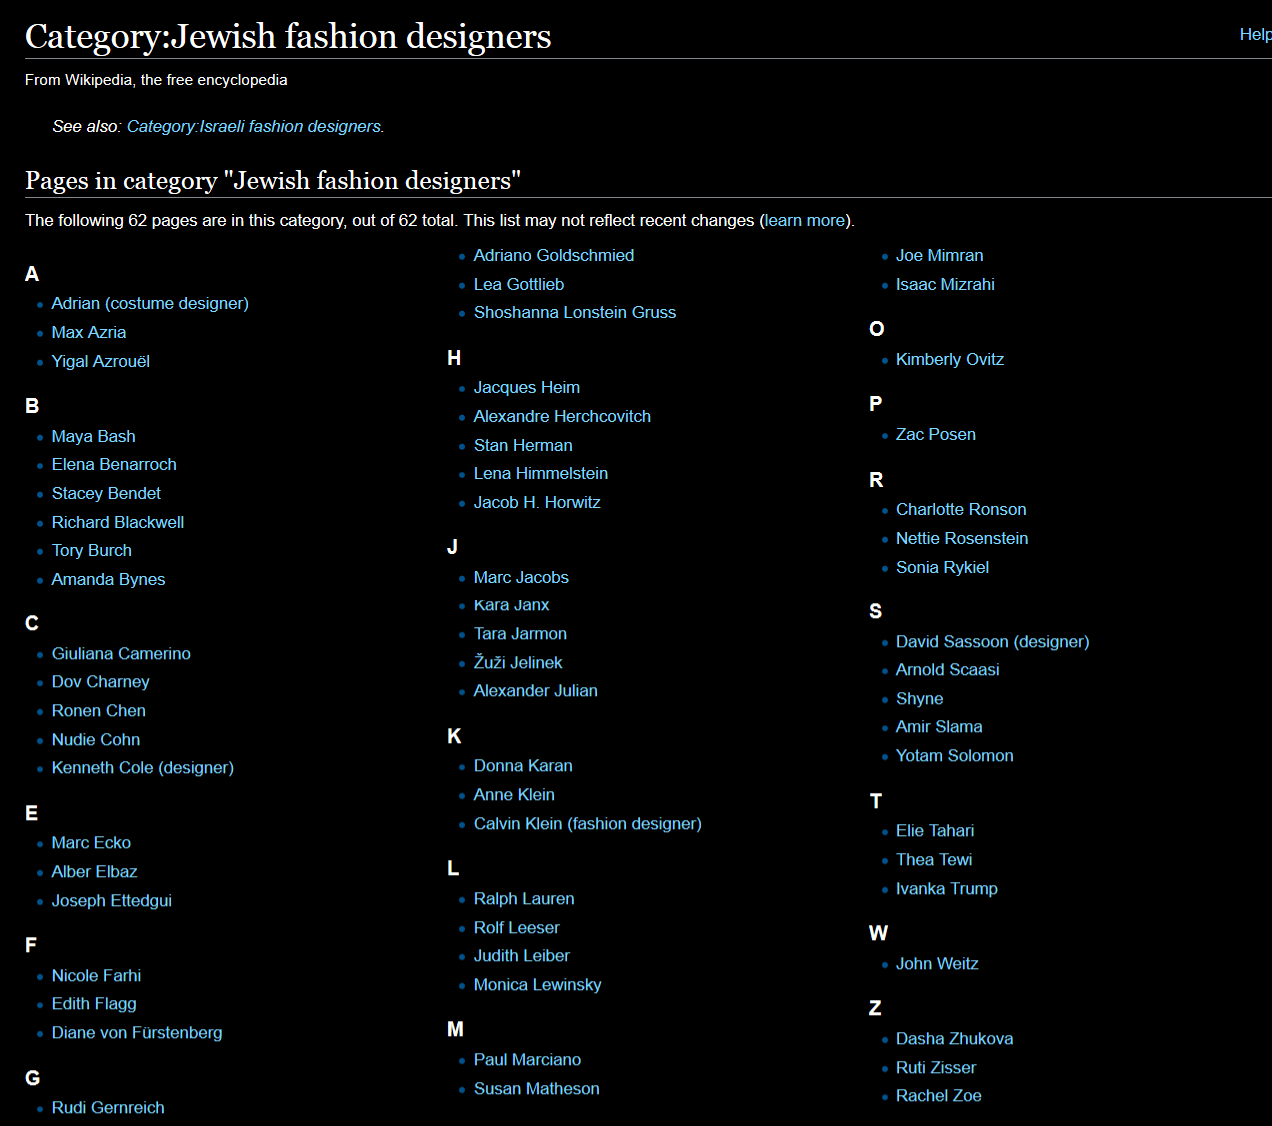1272x1126 pixels.
Task: Go to Amanda Bynes page
Action: (109, 579)
